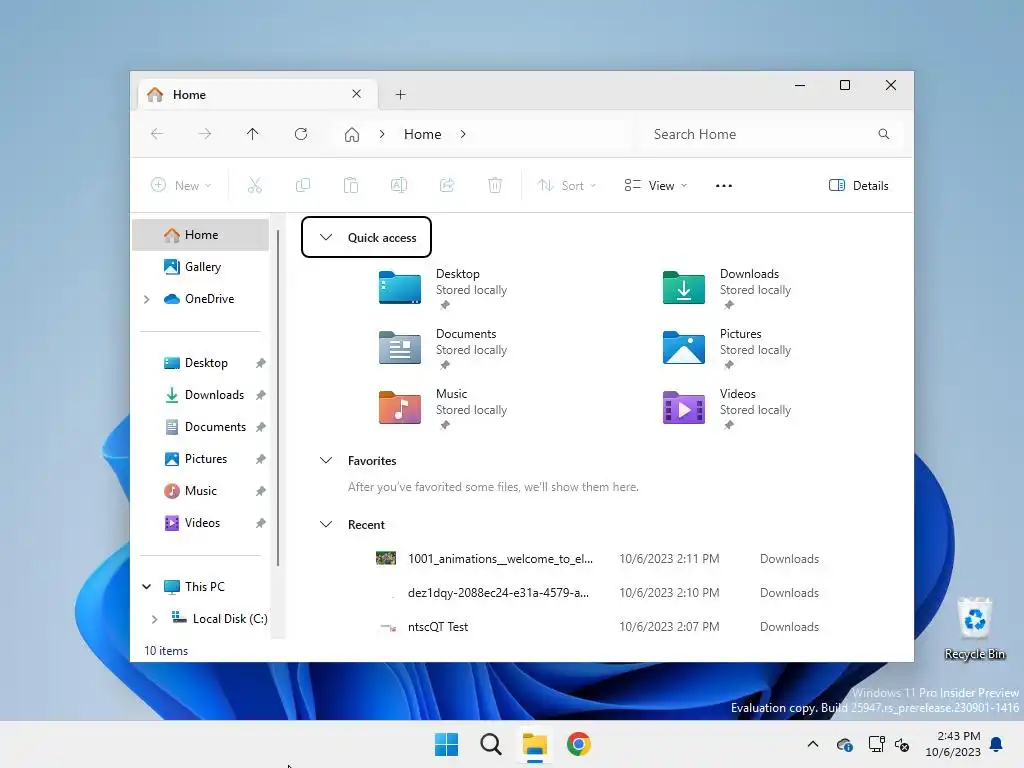Viewport: 1024px width, 768px height.
Task: Expand Local Disk (C:) tree node
Action: point(154,619)
